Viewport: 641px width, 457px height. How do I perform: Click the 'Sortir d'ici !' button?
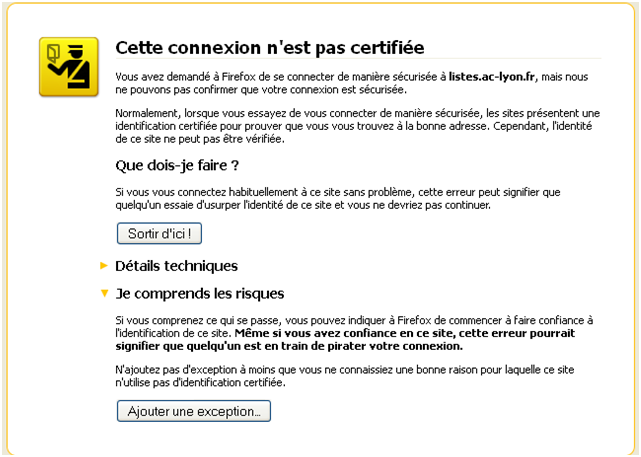(160, 233)
